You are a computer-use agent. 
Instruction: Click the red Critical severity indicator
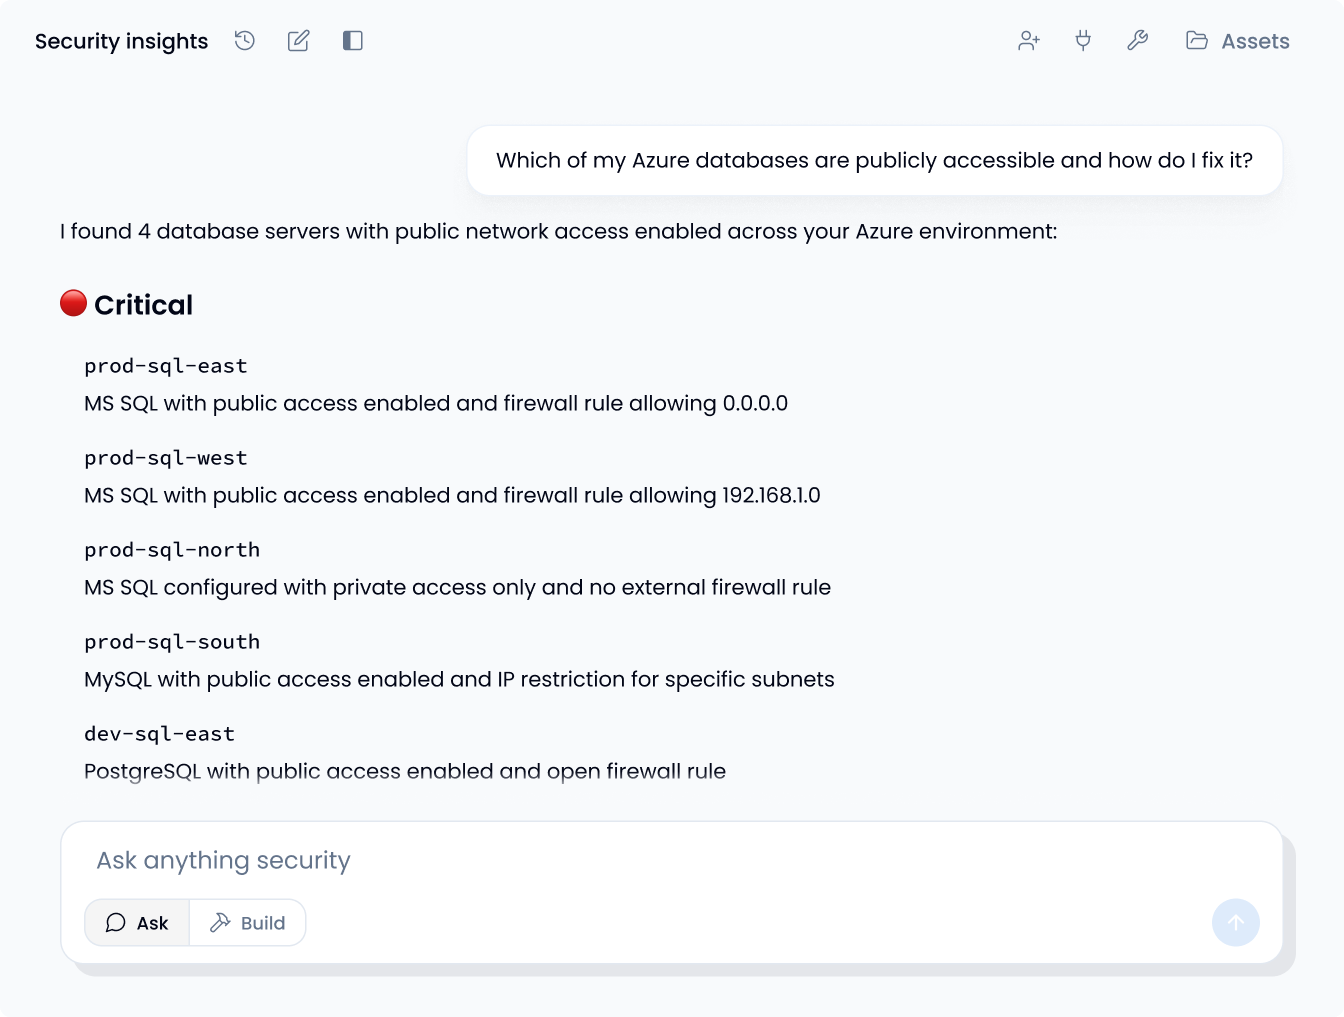(73, 303)
